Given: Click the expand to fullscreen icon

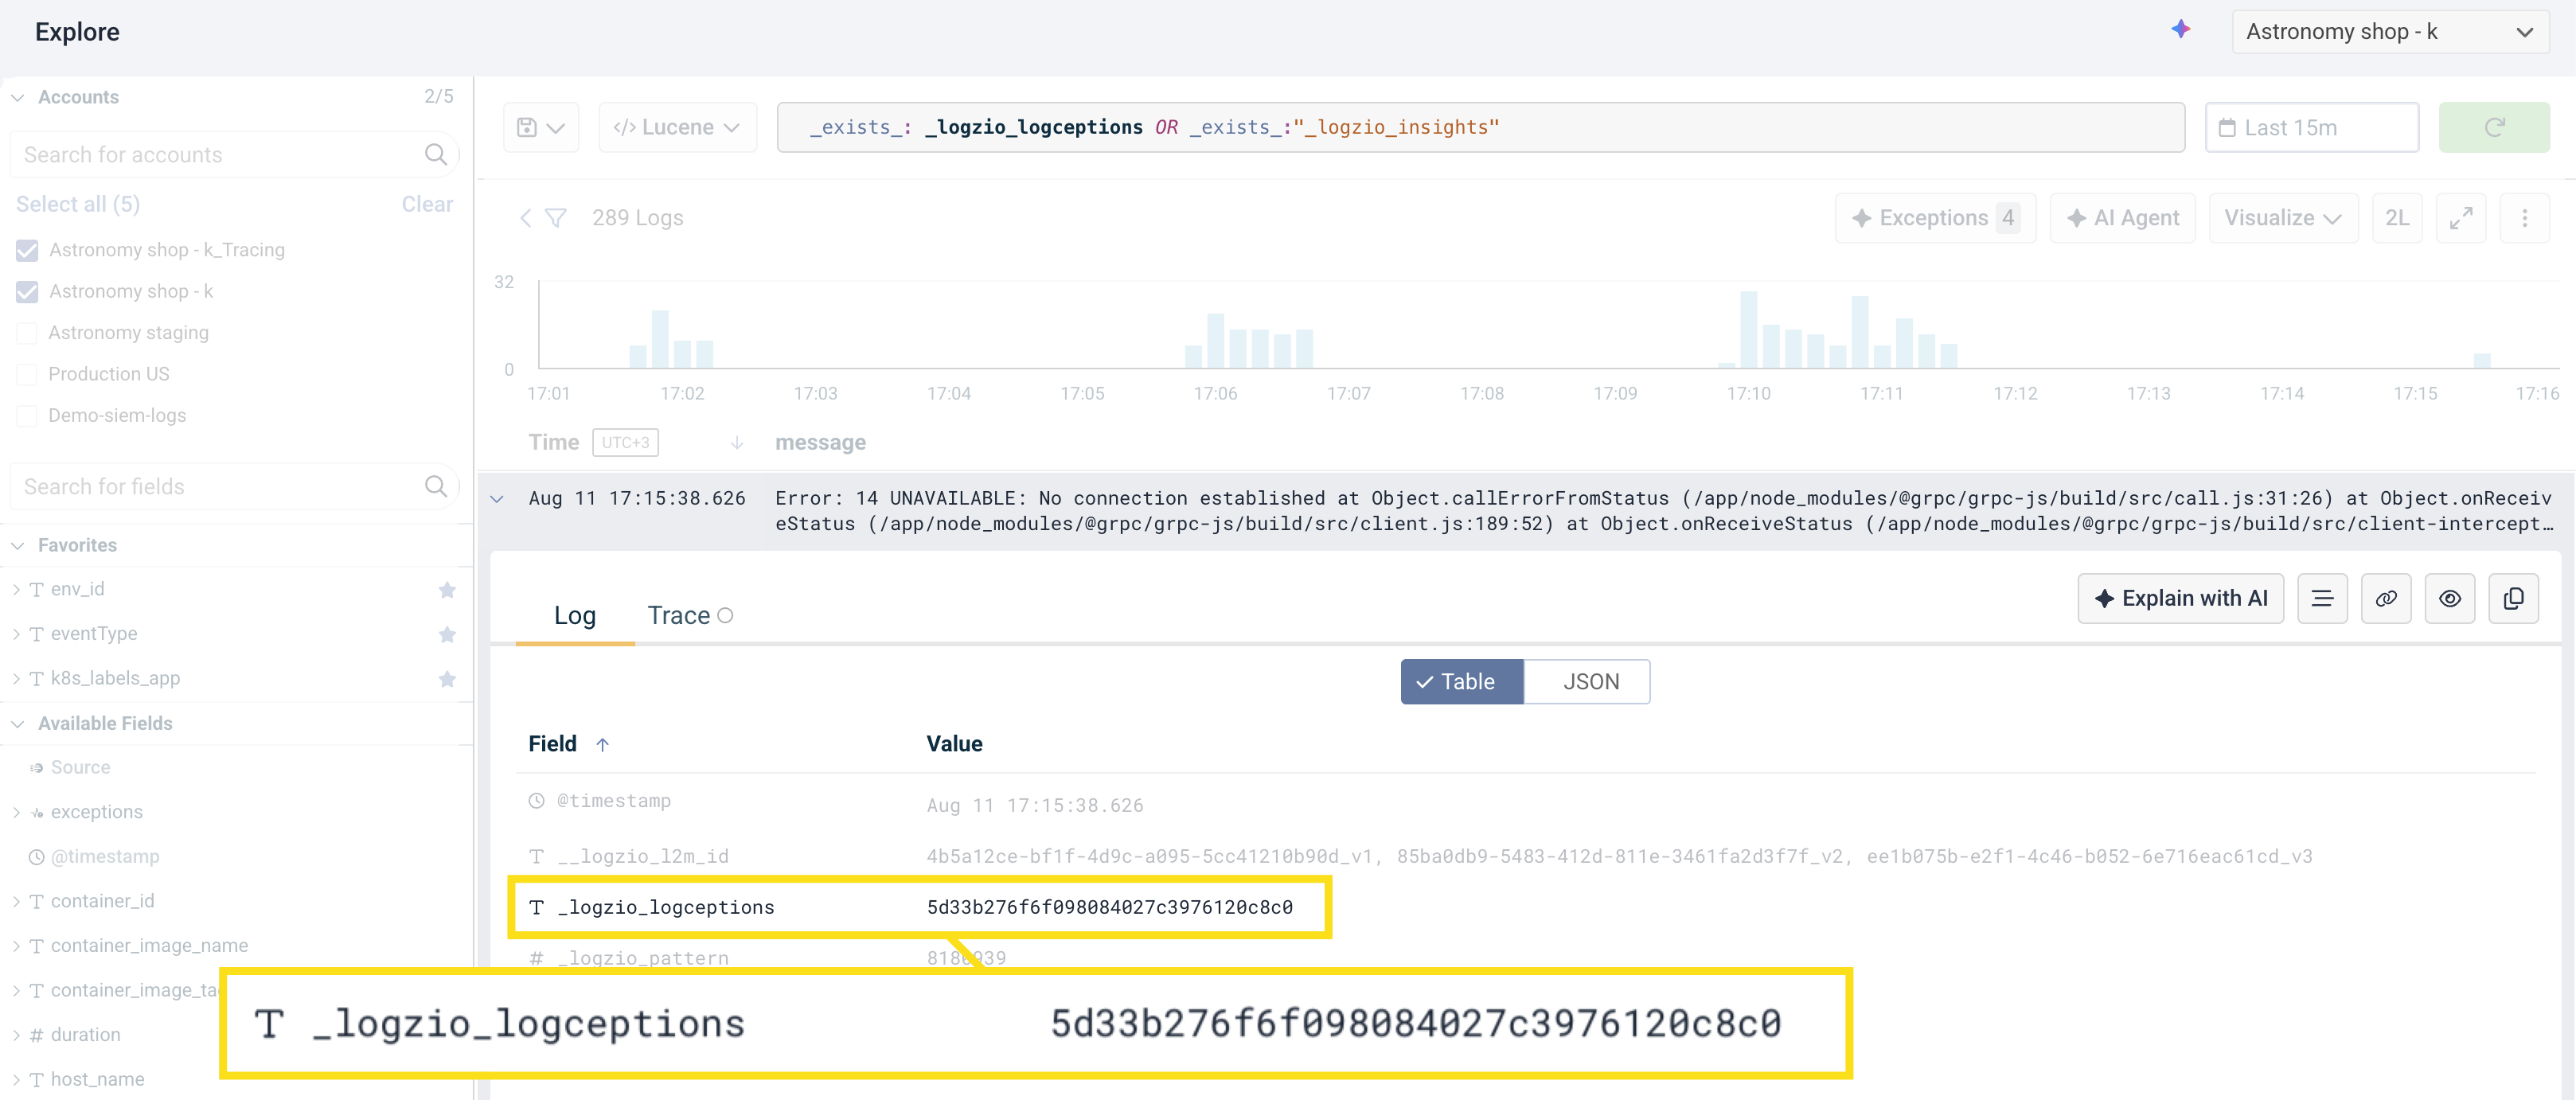Looking at the screenshot, I should coord(2461,218).
